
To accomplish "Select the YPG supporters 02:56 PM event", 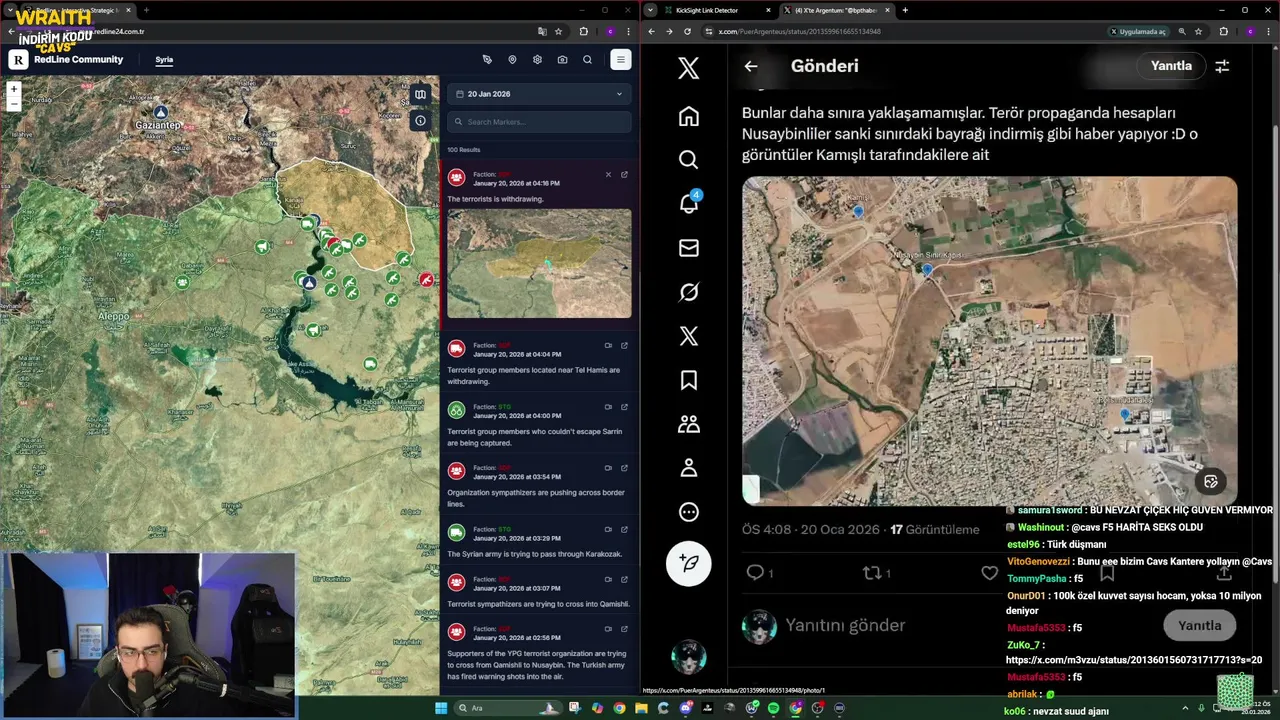I will (x=539, y=654).
